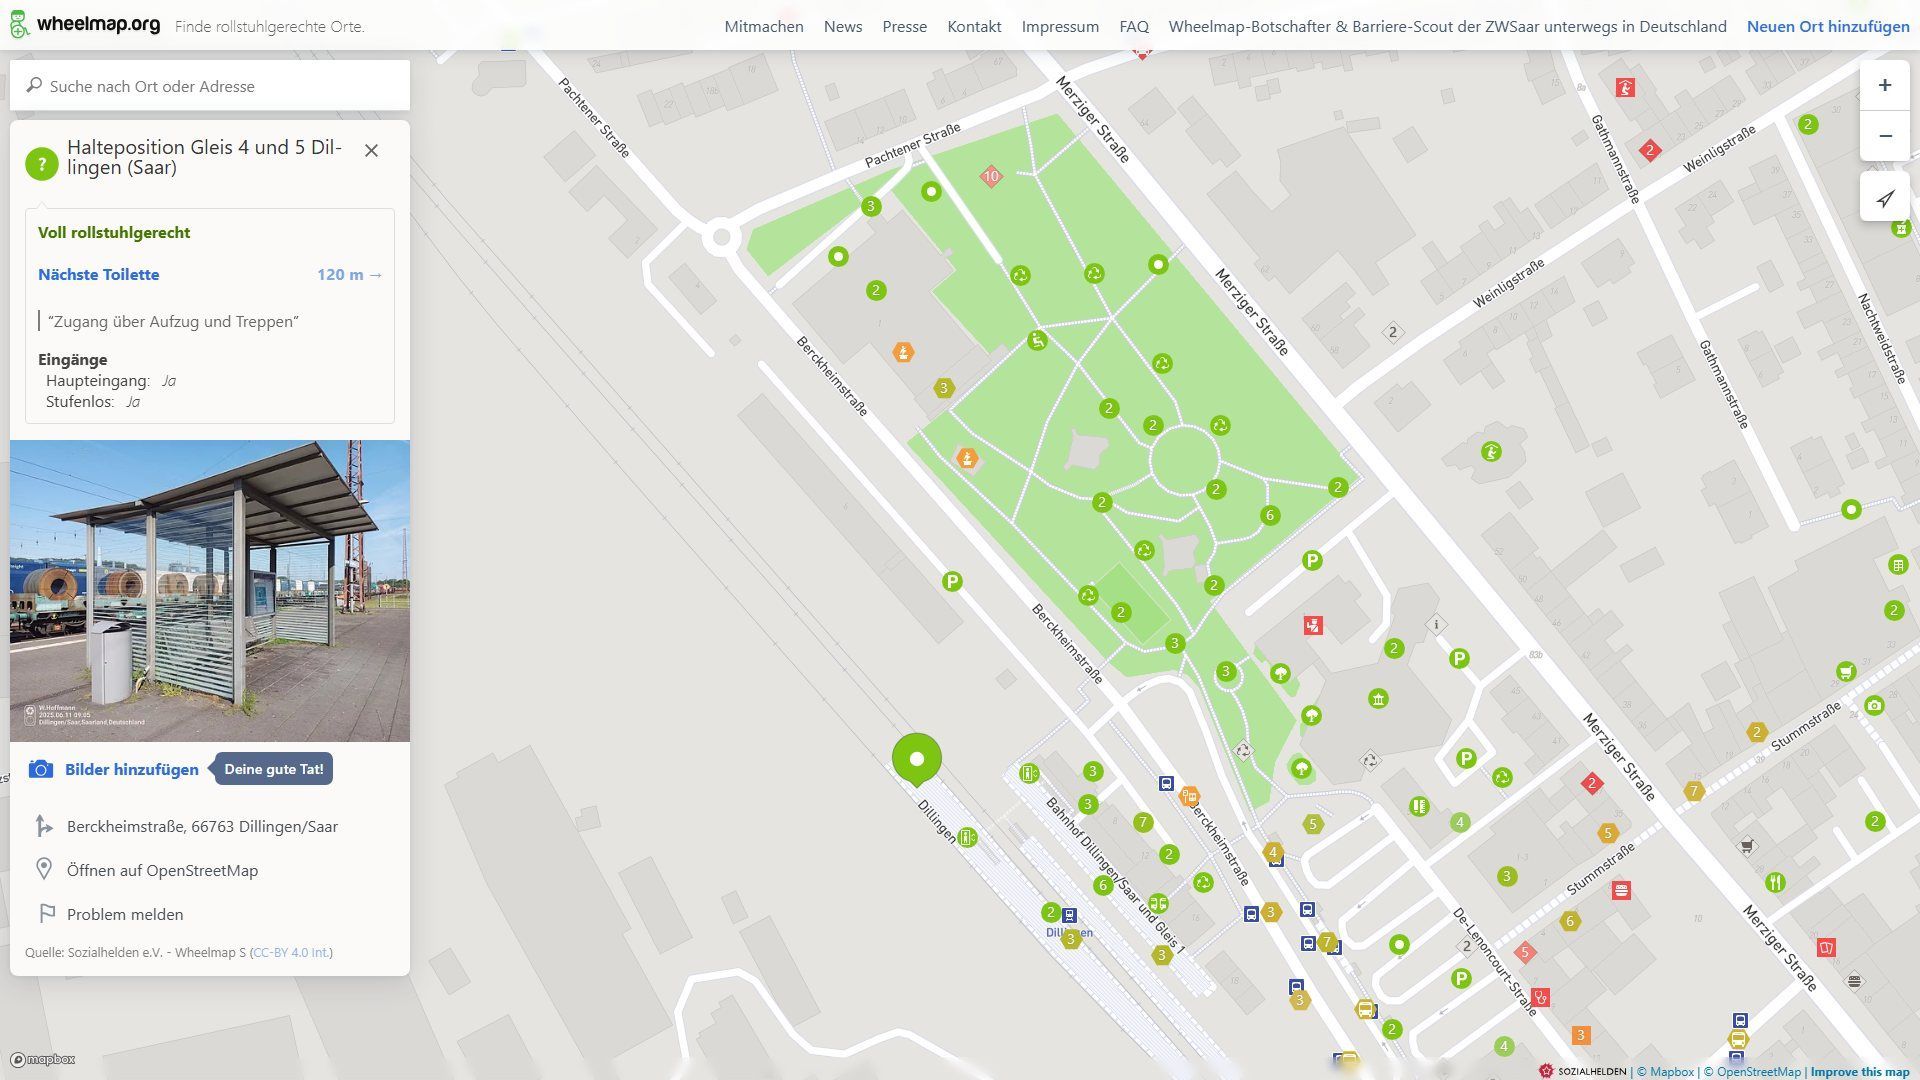Click the Improve this map link

(x=1859, y=1071)
